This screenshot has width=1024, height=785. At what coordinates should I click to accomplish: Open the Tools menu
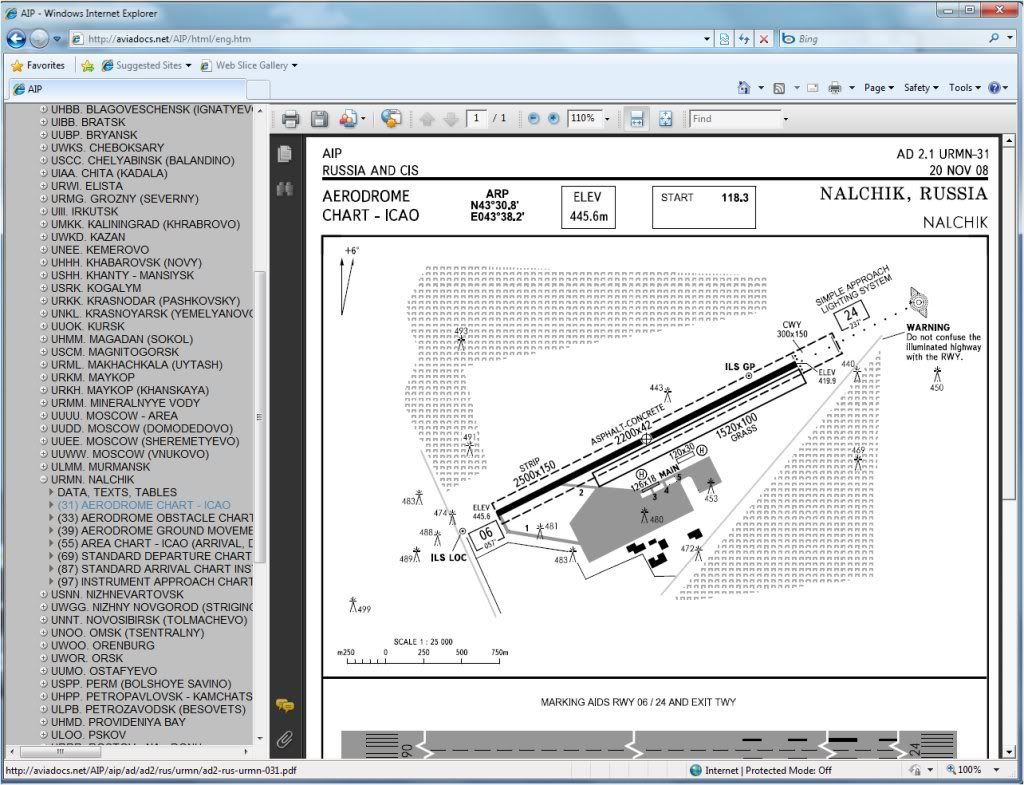click(x=964, y=88)
